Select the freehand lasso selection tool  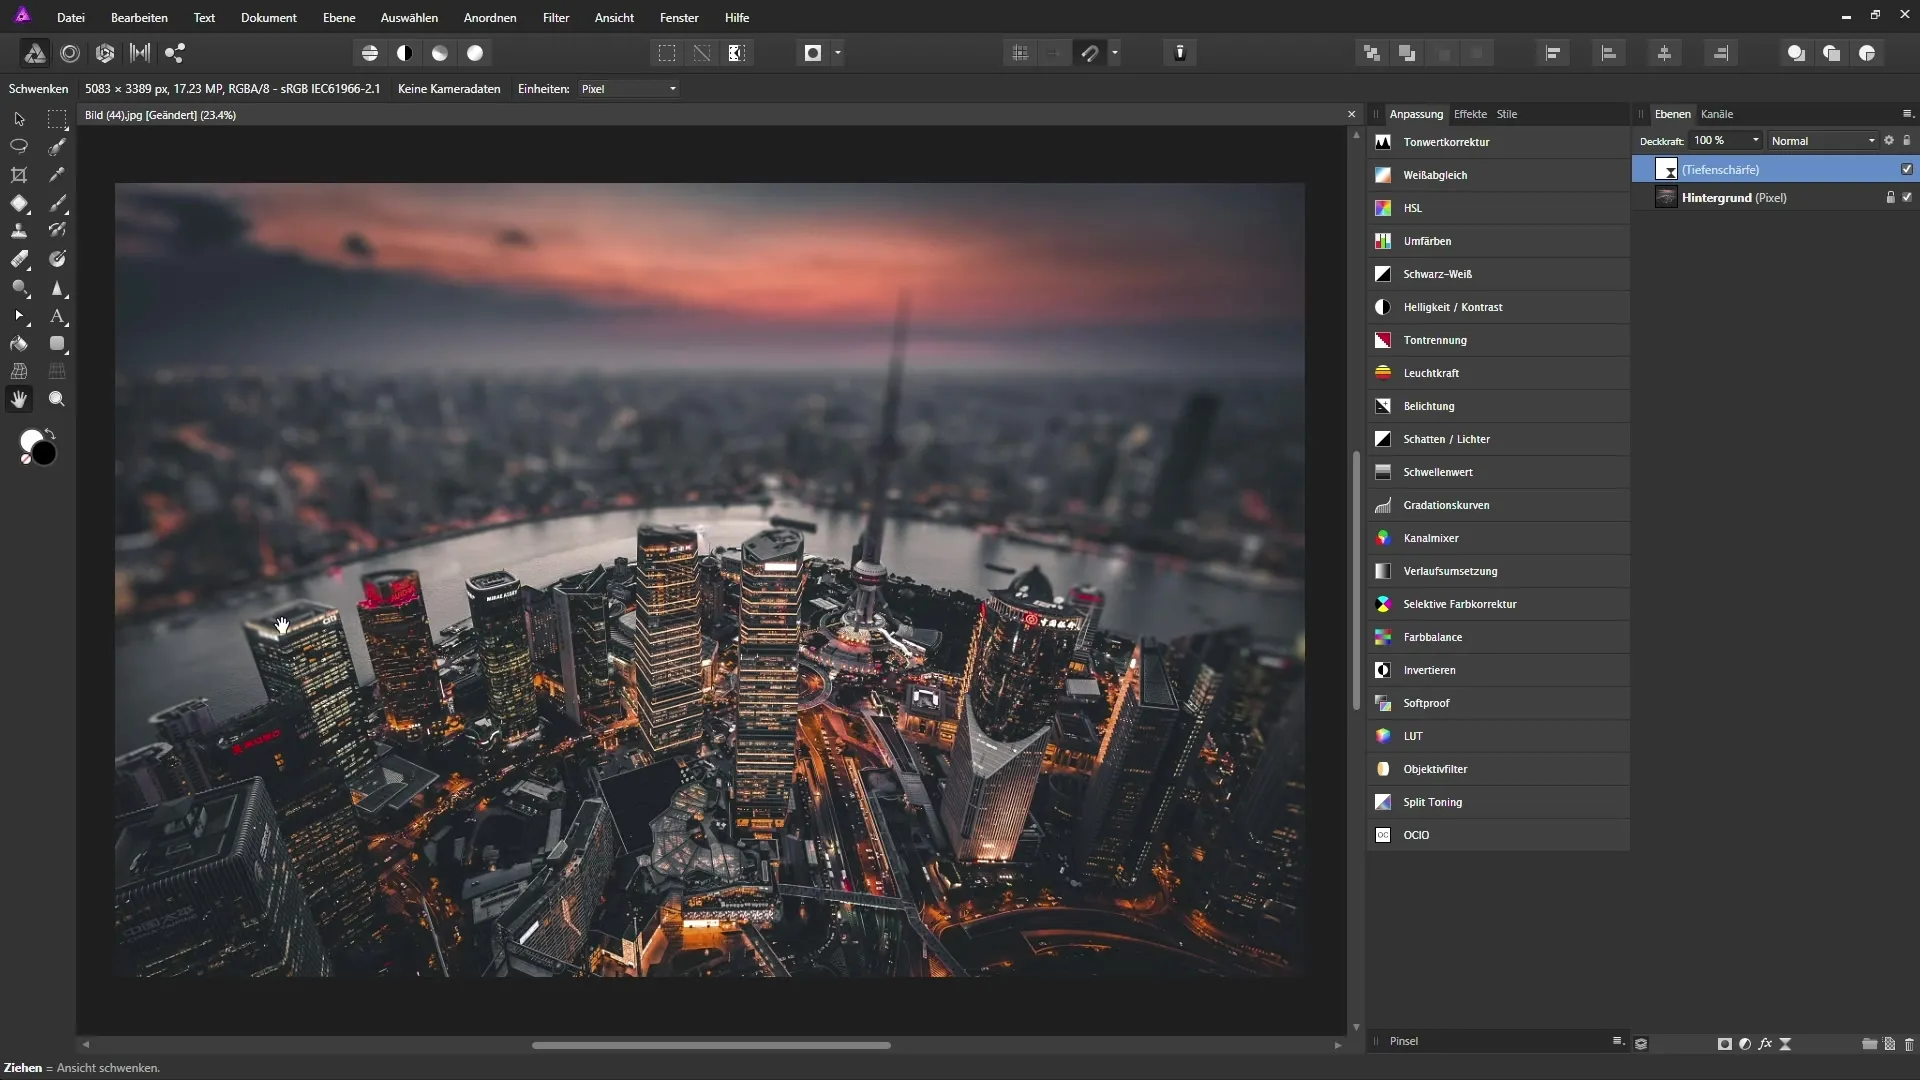click(x=19, y=147)
